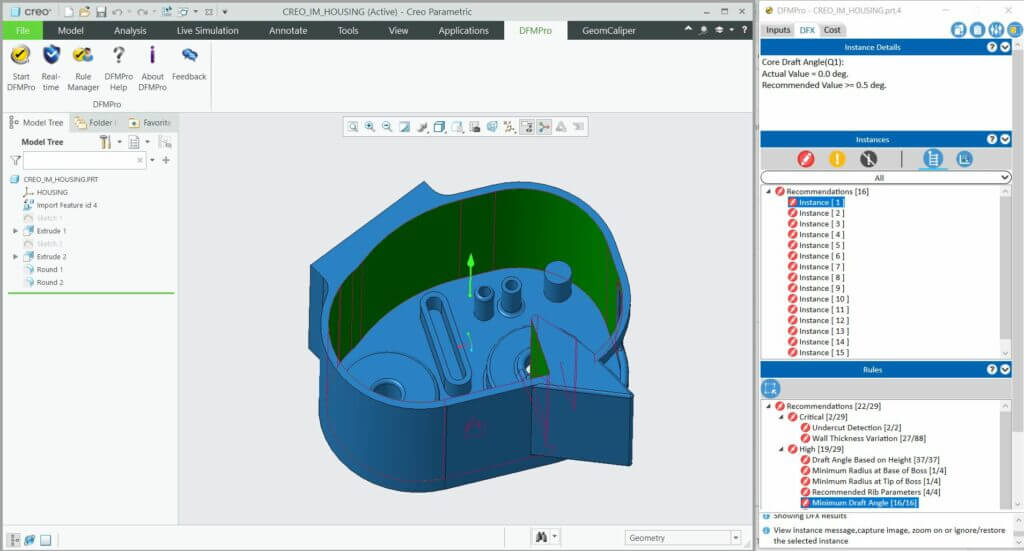Filter failed instances with red icon
Viewport: 1024px width, 551px height.
coord(806,159)
